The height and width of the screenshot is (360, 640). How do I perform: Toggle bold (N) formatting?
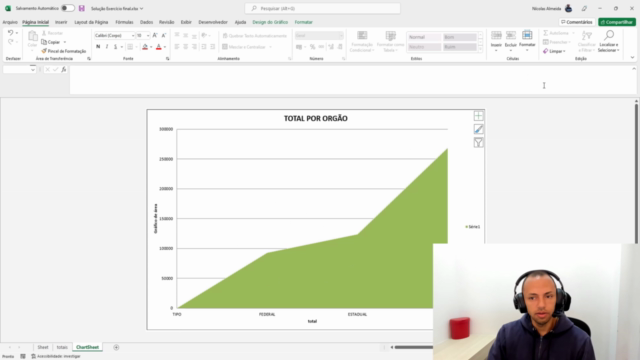(98, 47)
